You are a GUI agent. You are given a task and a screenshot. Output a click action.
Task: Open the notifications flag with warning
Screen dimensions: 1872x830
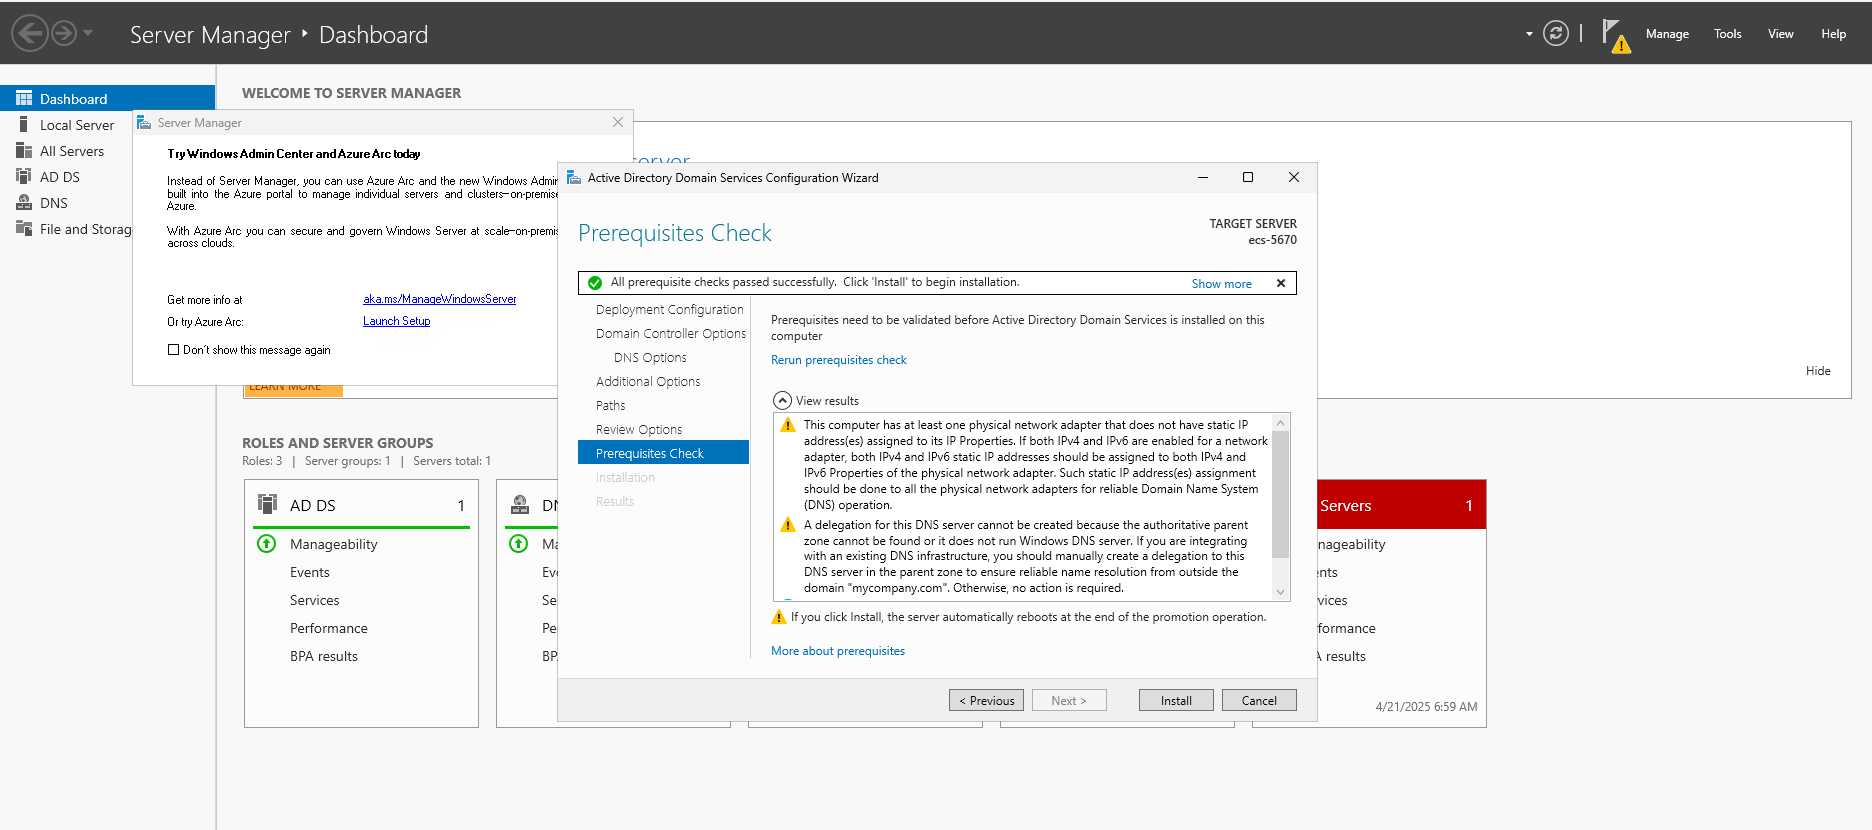(1614, 35)
